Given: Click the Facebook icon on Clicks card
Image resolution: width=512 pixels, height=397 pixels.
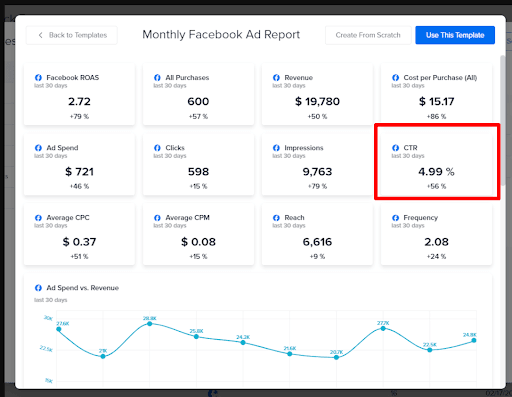Looking at the screenshot, I should [x=157, y=148].
